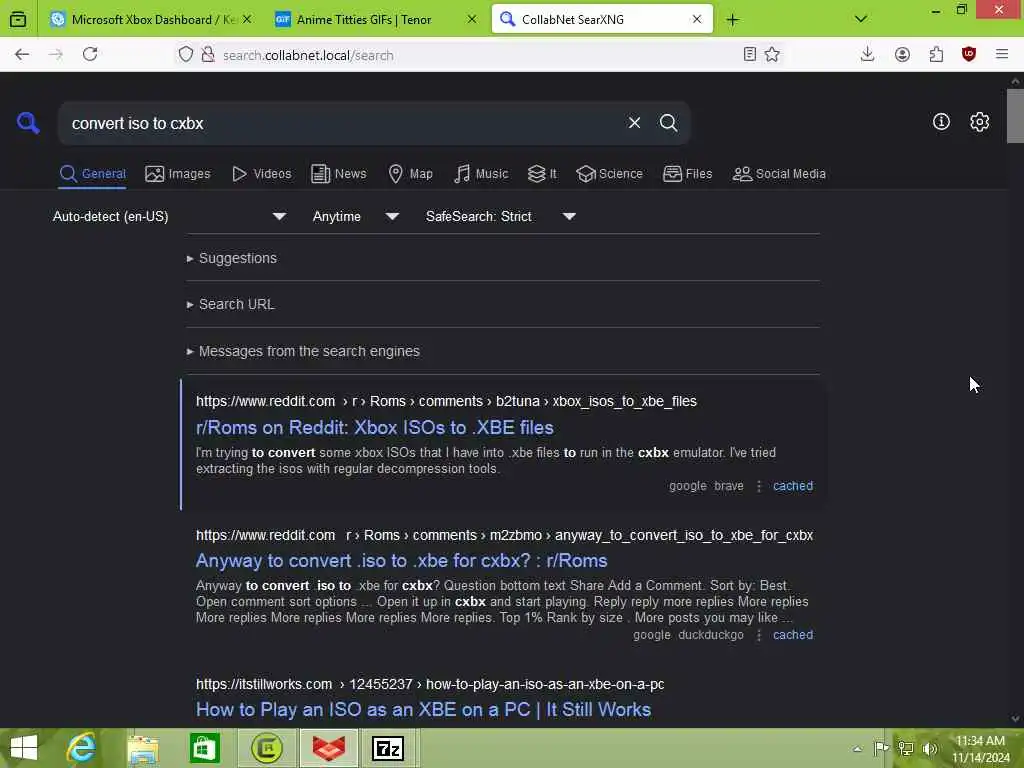Open the About info icon
1024x768 pixels.
(x=941, y=121)
